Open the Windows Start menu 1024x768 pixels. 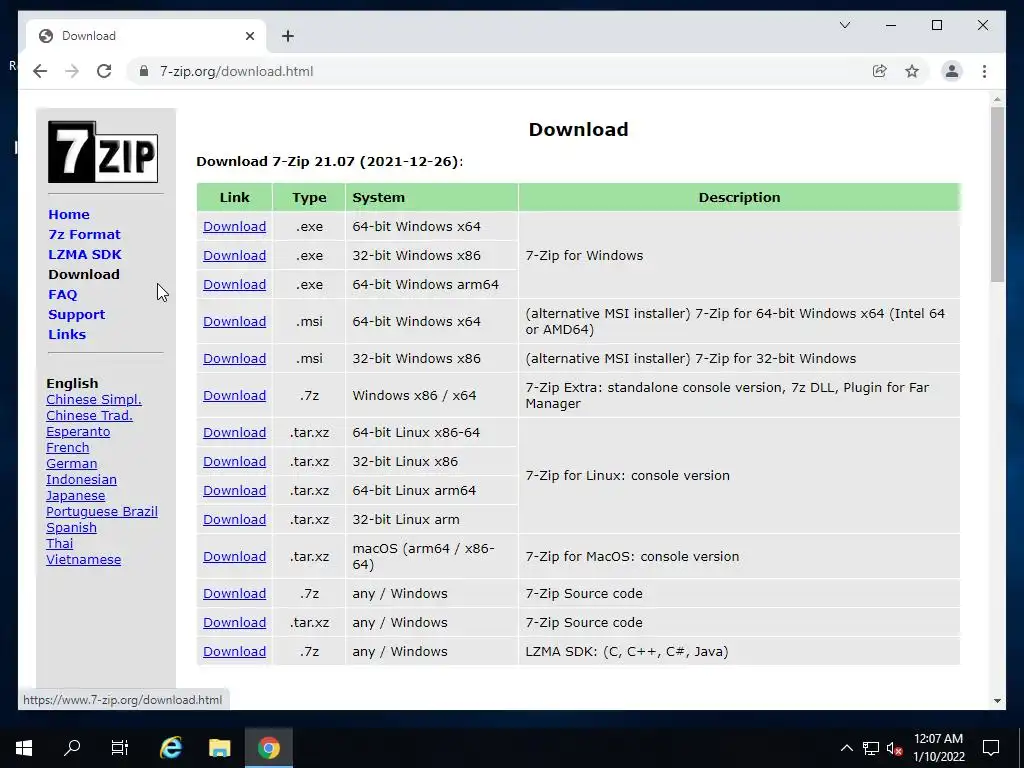pos(24,748)
